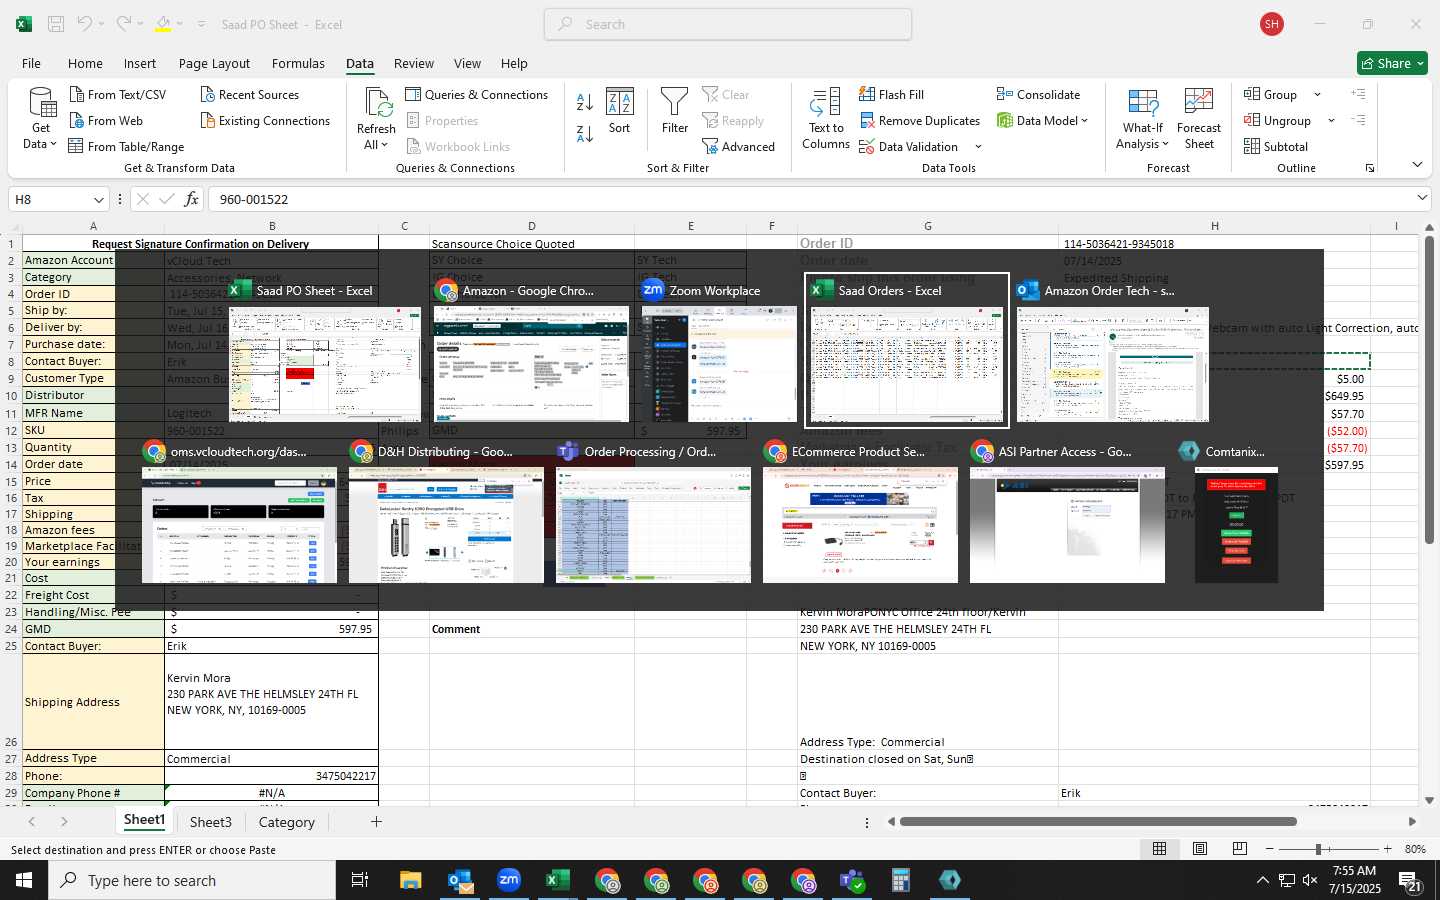The height and width of the screenshot is (900, 1440).
Task: Switch to Zoom Workplace window thumbnail
Action: (x=719, y=364)
